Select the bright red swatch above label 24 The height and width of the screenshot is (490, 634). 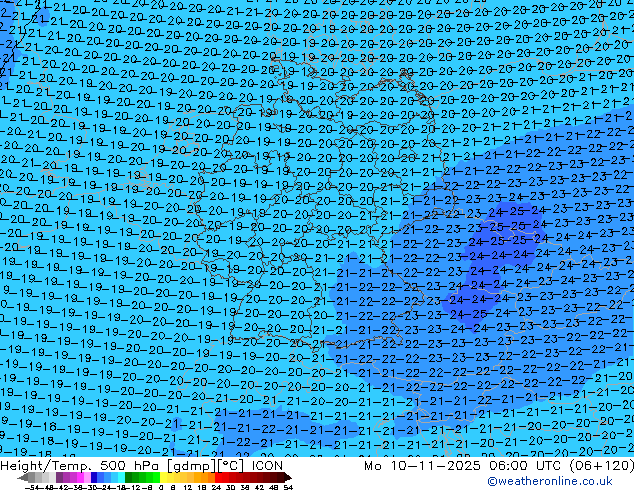click(218, 477)
